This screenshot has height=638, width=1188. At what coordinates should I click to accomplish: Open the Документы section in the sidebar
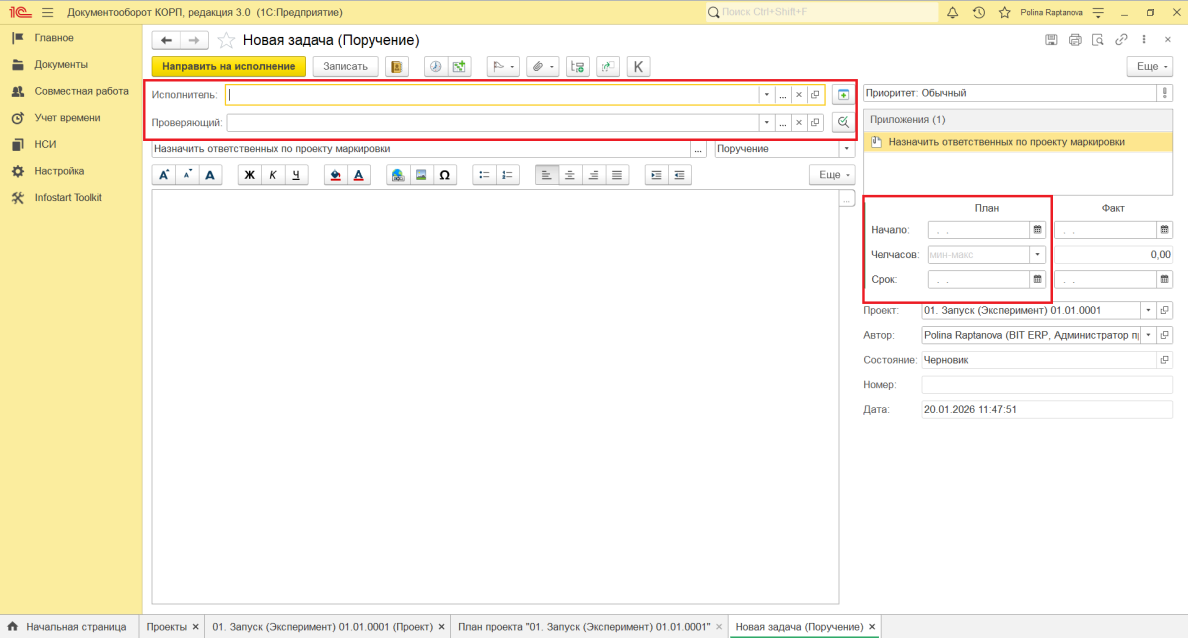click(61, 64)
